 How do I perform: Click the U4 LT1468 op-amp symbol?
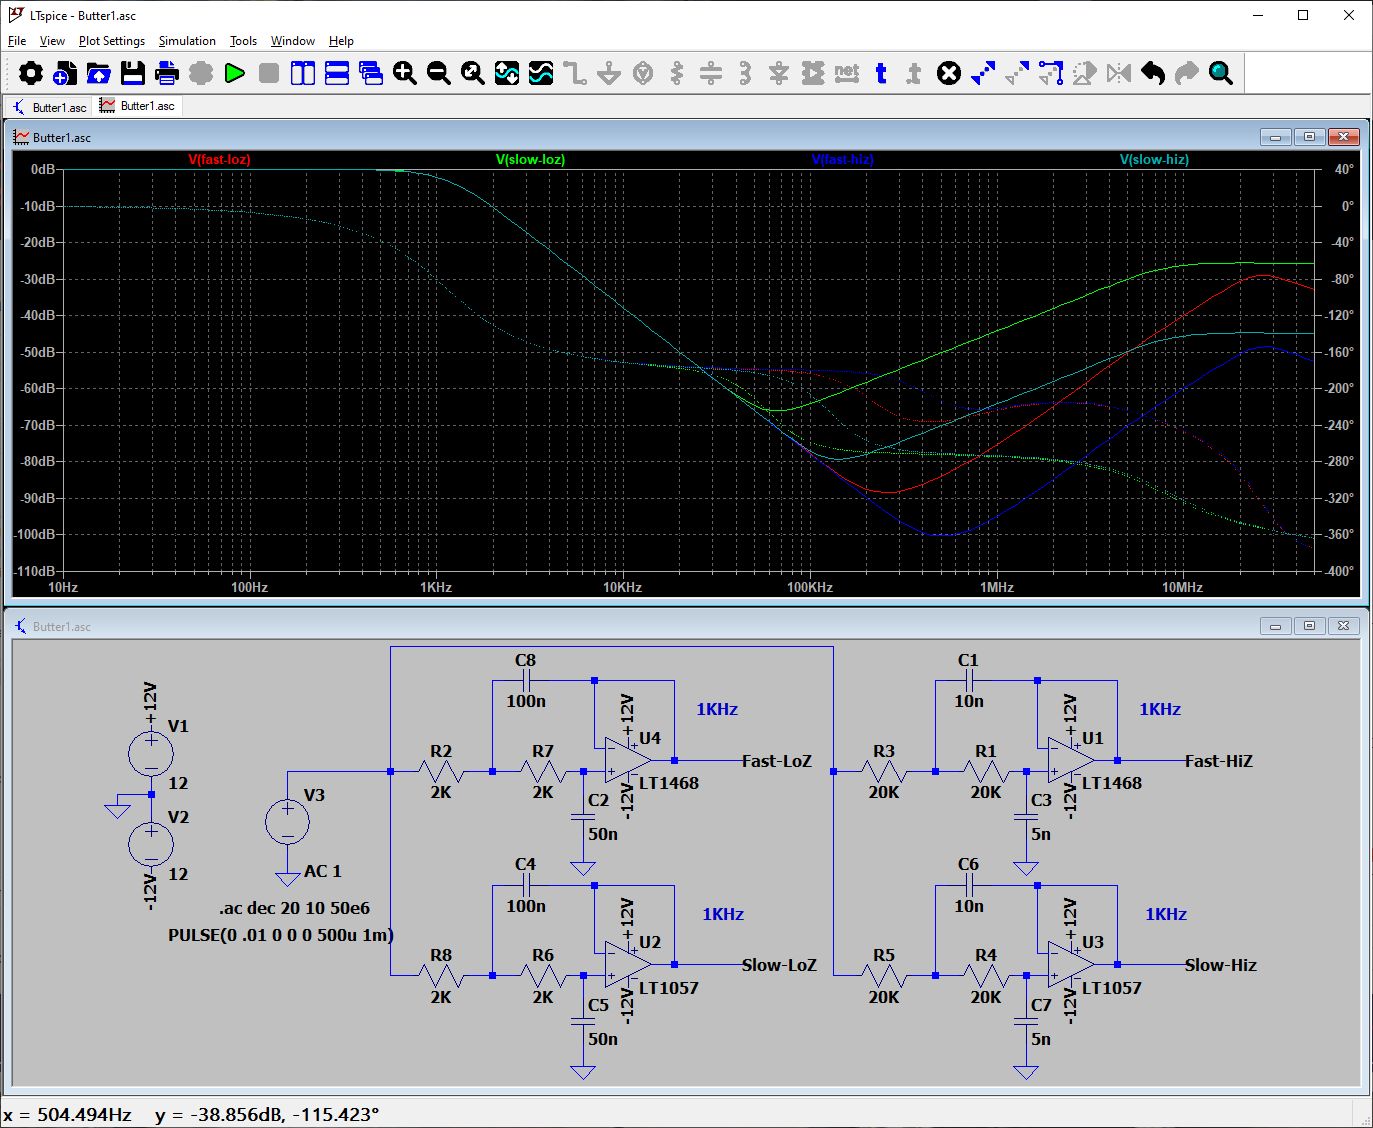pyautogui.click(x=628, y=761)
